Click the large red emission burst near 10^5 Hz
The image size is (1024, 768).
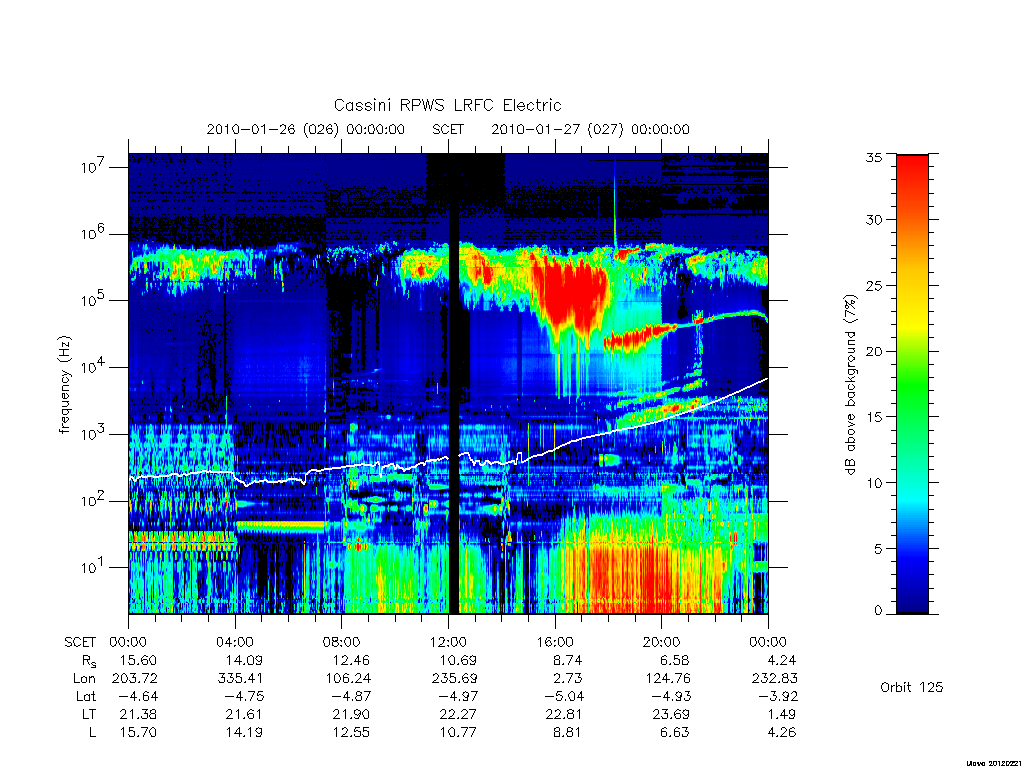(x=569, y=294)
